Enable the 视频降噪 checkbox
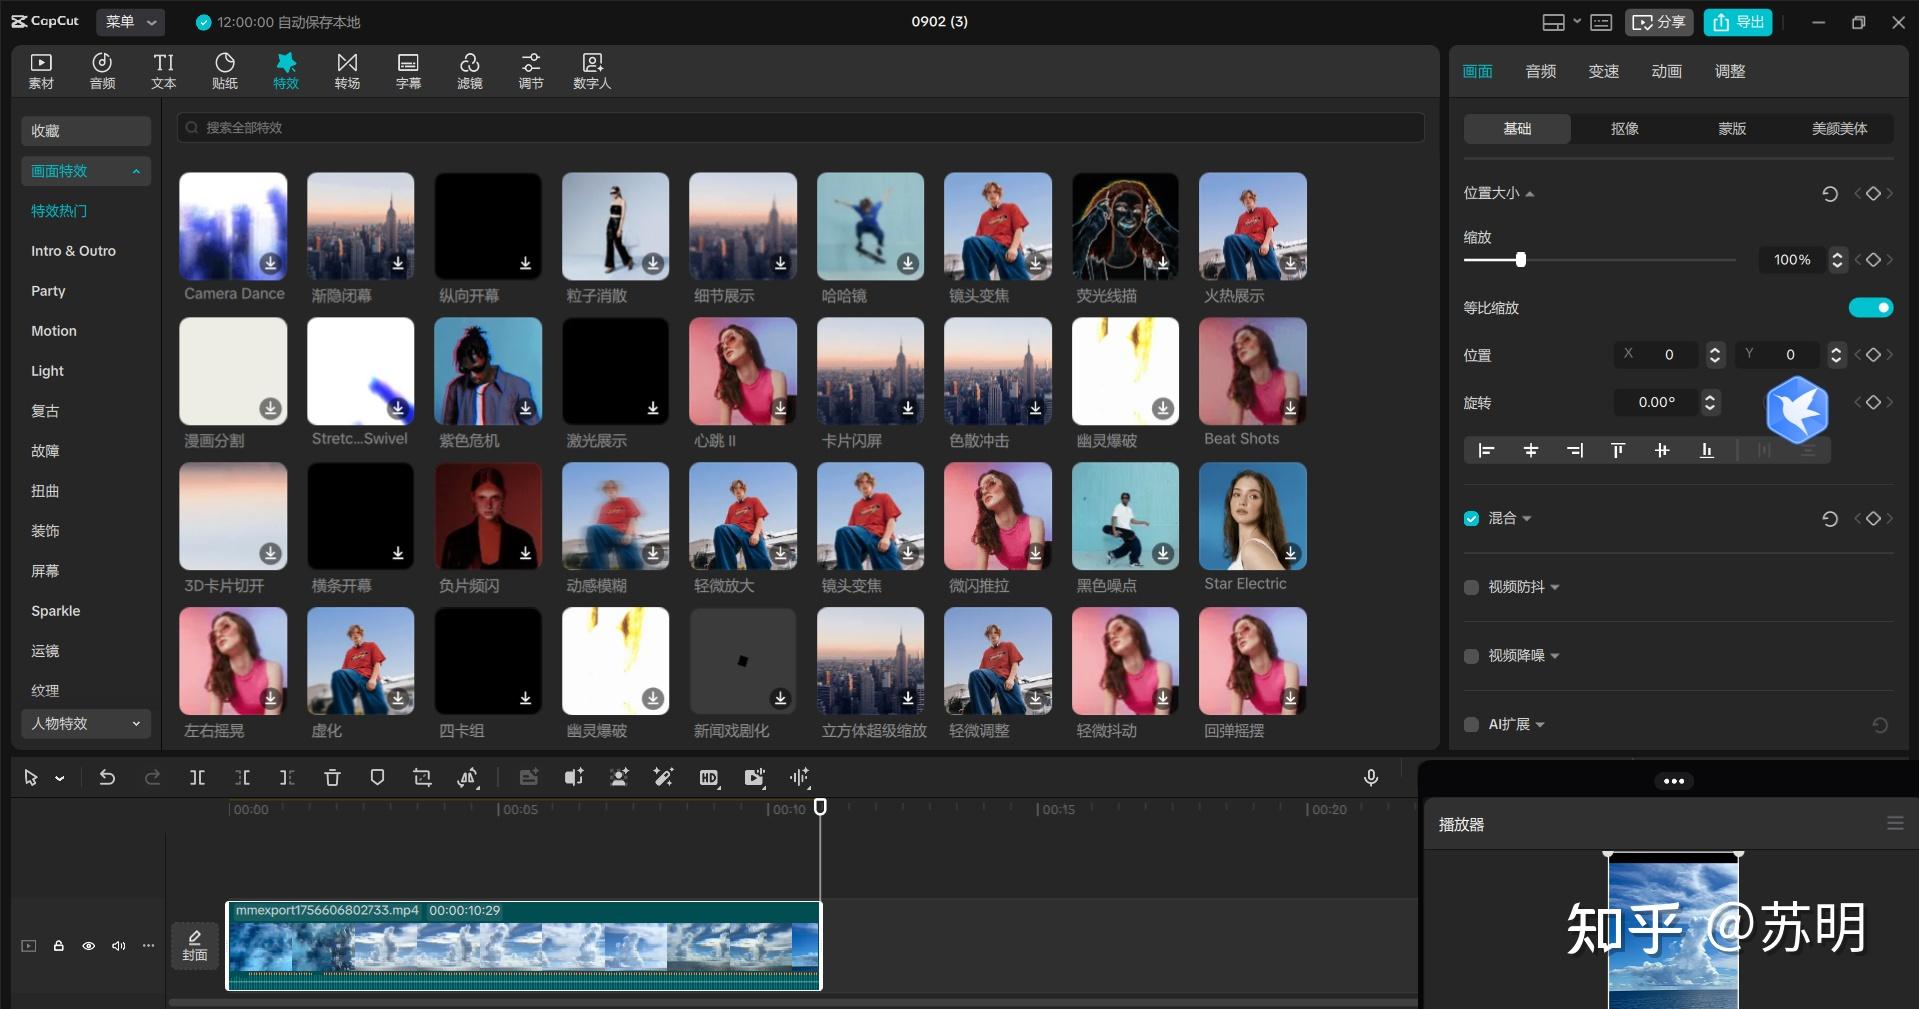1919x1009 pixels. coord(1471,656)
